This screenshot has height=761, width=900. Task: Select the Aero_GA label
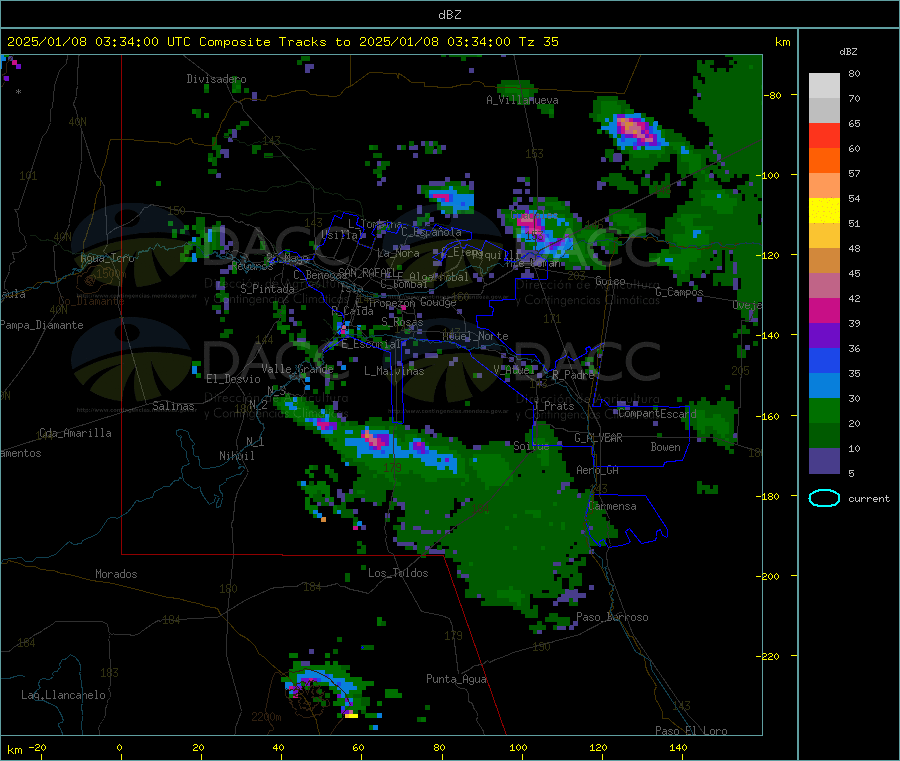click(598, 470)
